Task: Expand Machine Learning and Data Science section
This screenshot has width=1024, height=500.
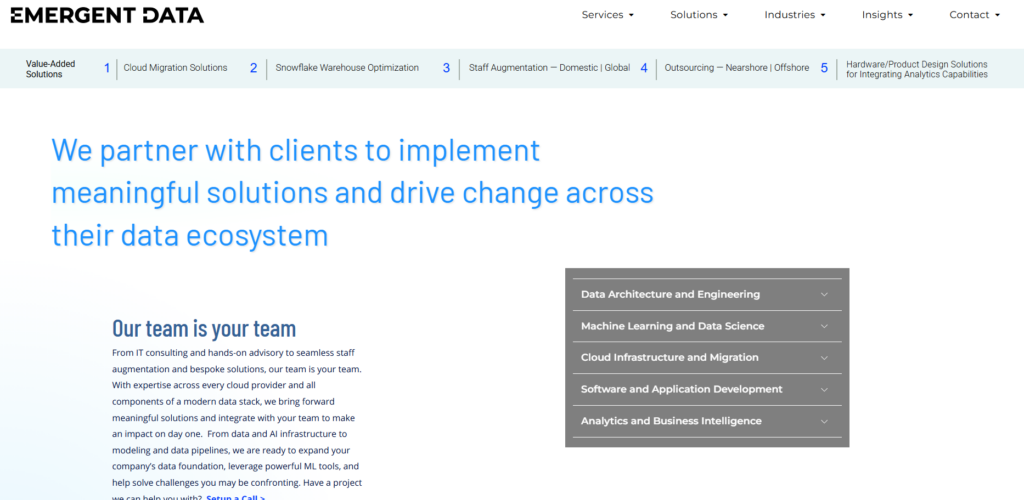Action: pyautogui.click(x=707, y=326)
